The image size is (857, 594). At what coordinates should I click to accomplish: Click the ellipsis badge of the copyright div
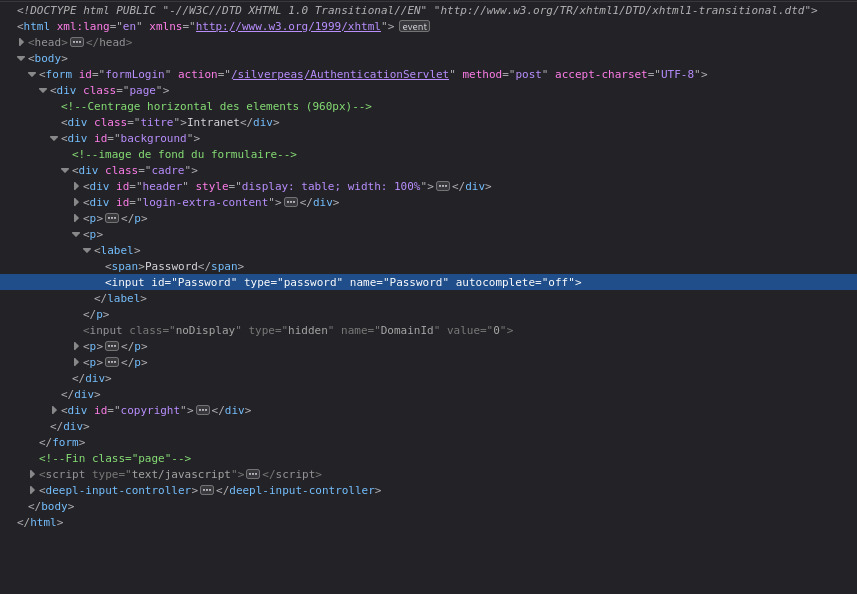tap(203, 410)
